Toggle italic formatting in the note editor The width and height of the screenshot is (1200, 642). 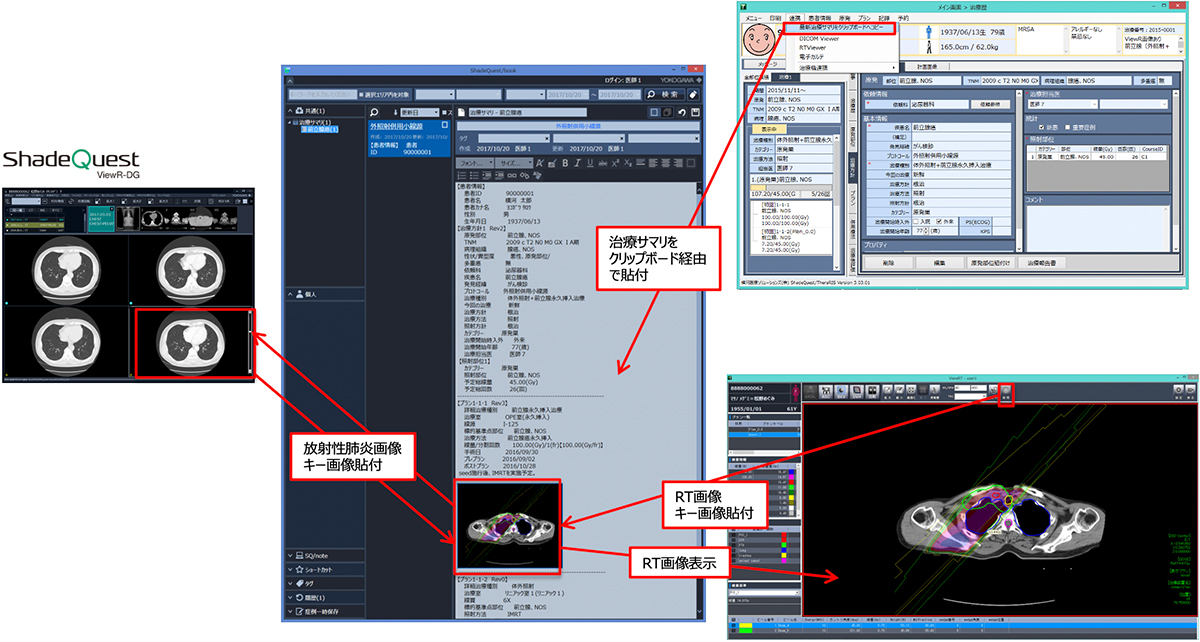pyautogui.click(x=577, y=162)
